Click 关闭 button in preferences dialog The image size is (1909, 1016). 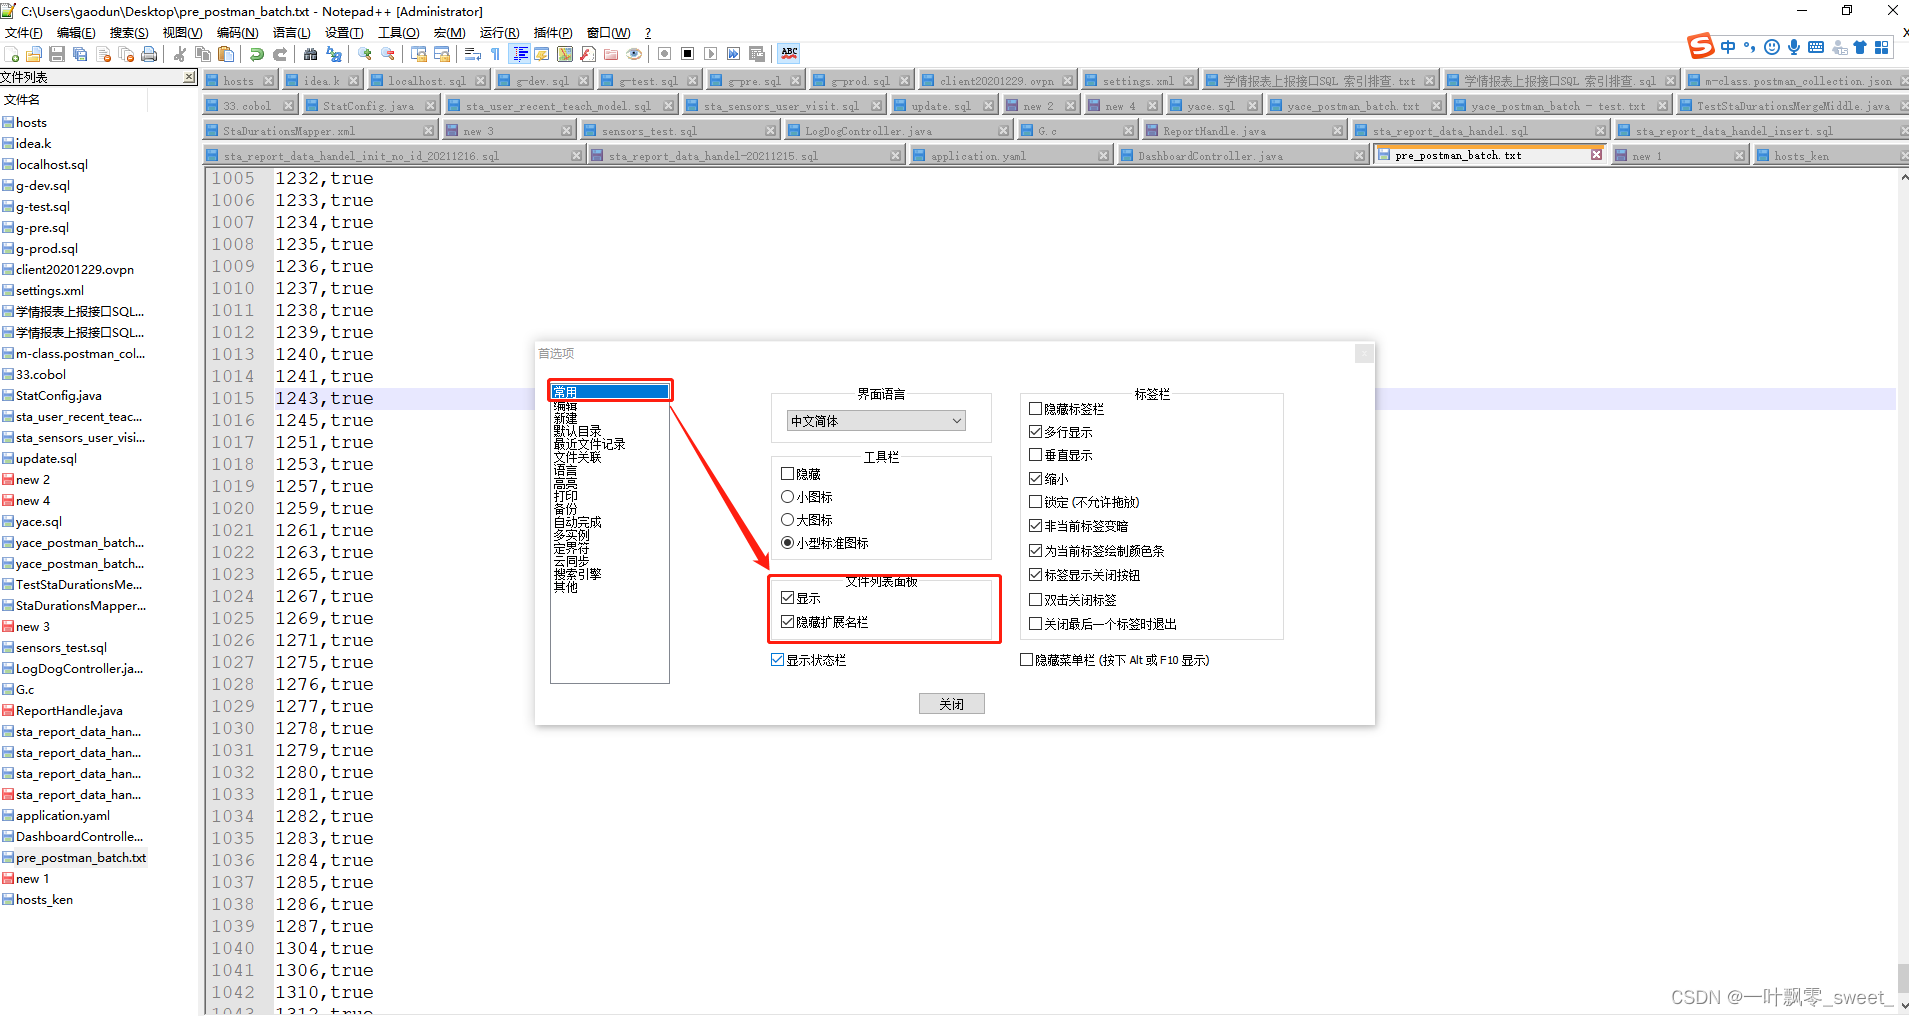[x=951, y=704]
